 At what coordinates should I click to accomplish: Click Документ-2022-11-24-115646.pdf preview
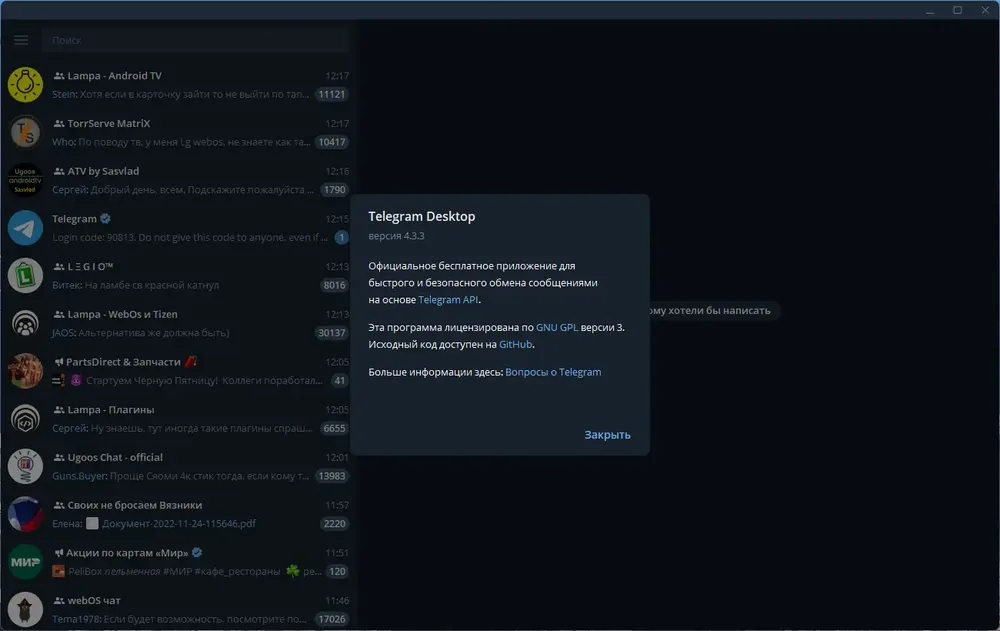[x=179, y=523]
